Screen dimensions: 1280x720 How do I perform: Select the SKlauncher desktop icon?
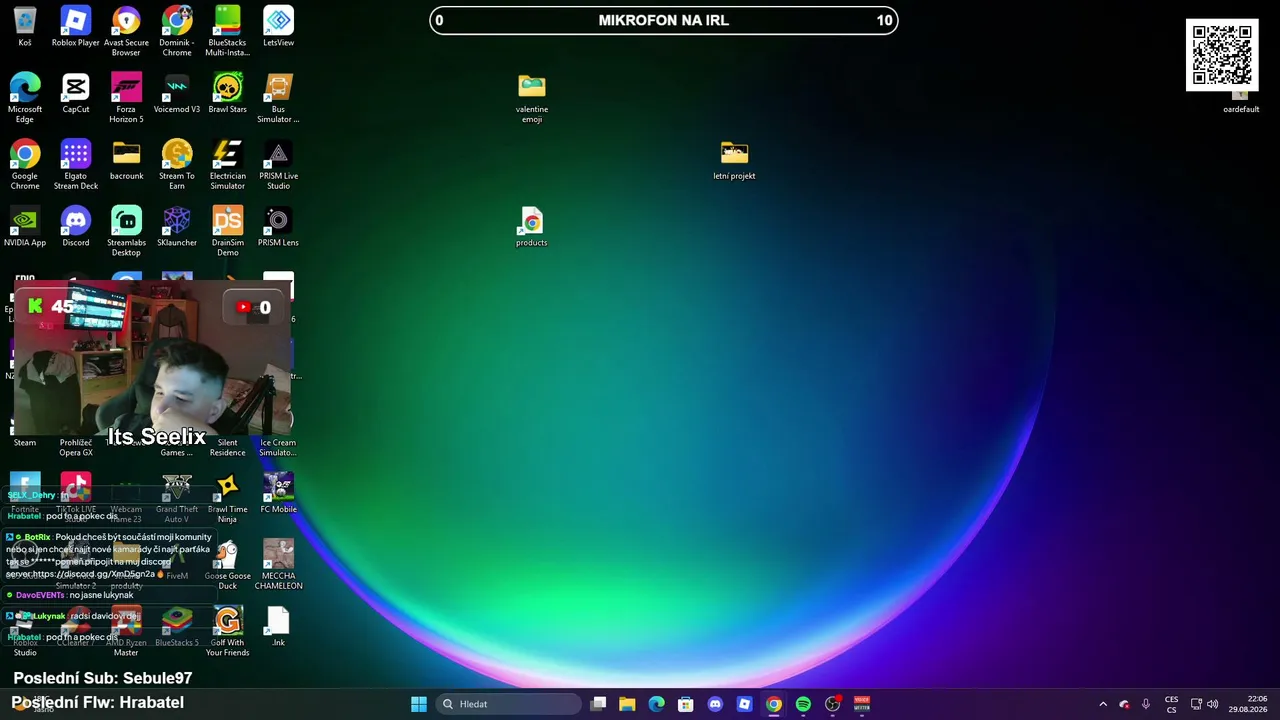(177, 227)
